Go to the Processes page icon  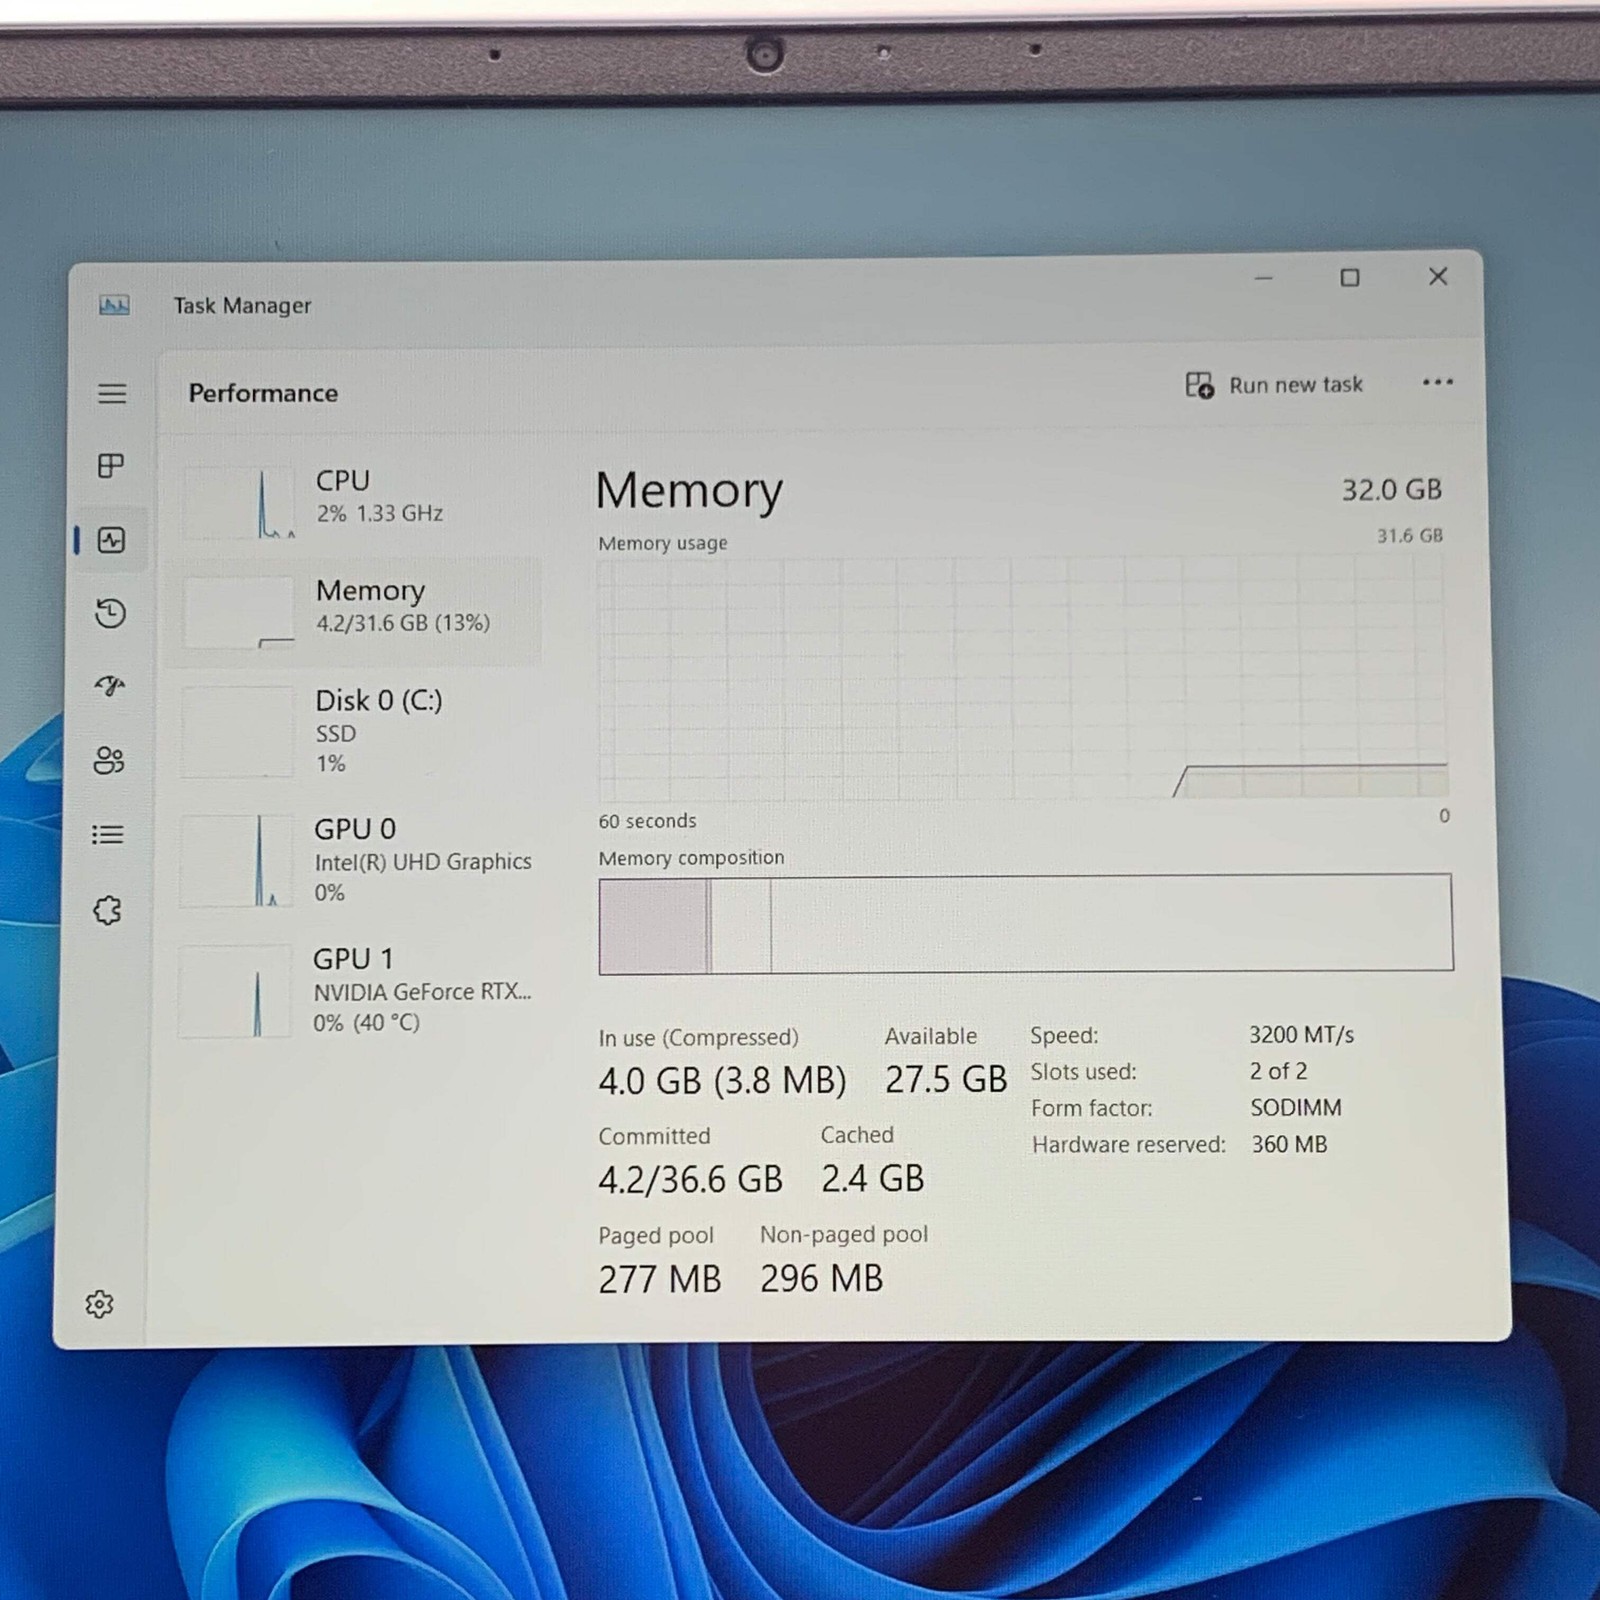coord(111,465)
